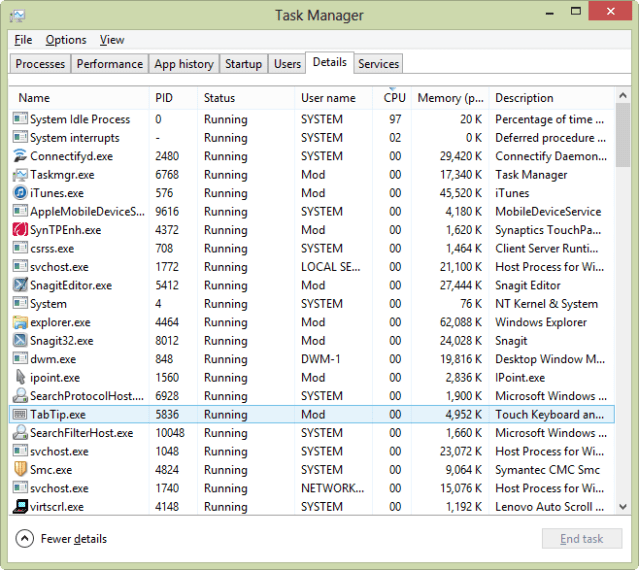639x570 pixels.
Task: Sort by the Status column header
Action: click(x=247, y=98)
